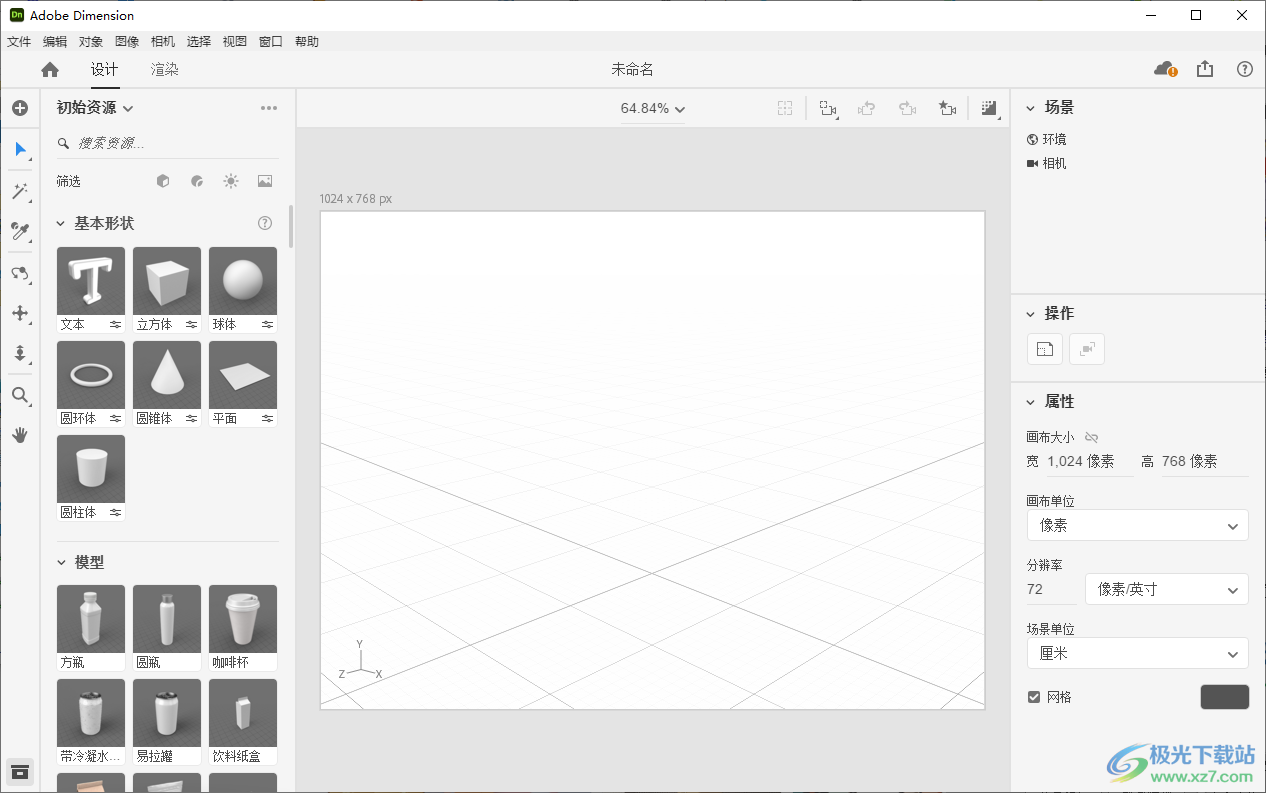This screenshot has height=793, width=1266.
Task: Click the grid color swatch
Action: [1225, 697]
